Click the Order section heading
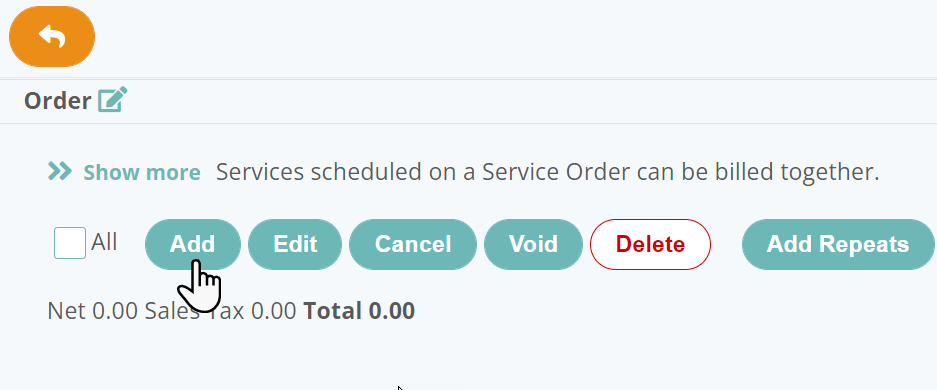 [x=57, y=101]
